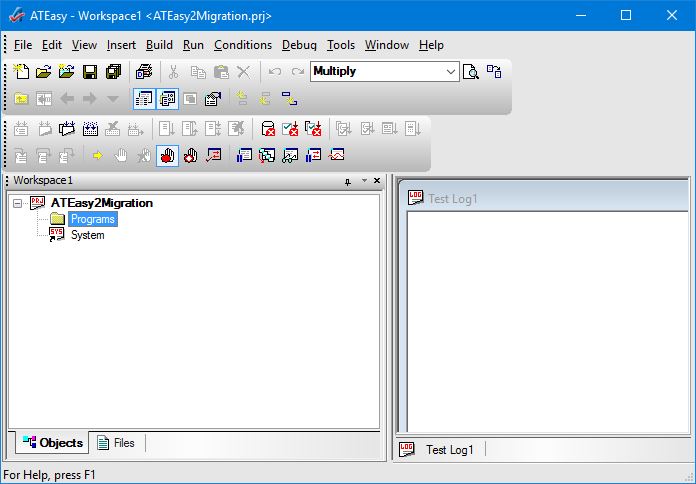Click the single checkmark red X icon
Viewport: 696px width, 484px height.
(x=290, y=129)
